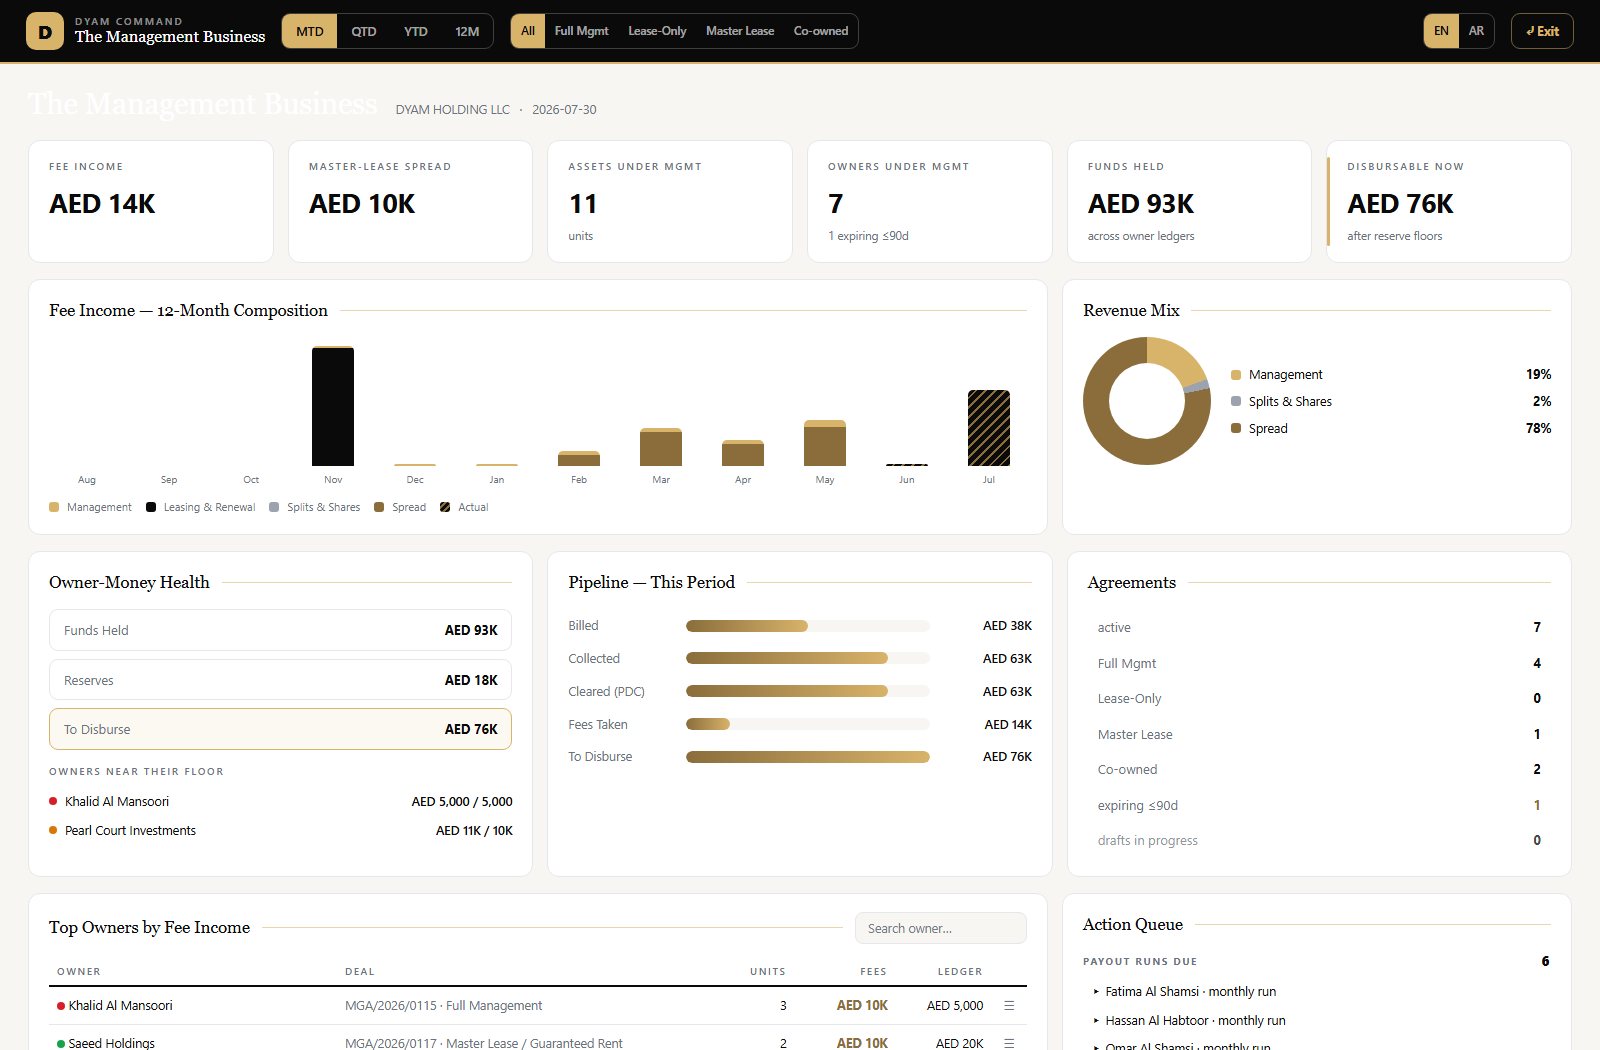The image size is (1600, 1050).
Task: Switch language to AR
Action: [1476, 31]
